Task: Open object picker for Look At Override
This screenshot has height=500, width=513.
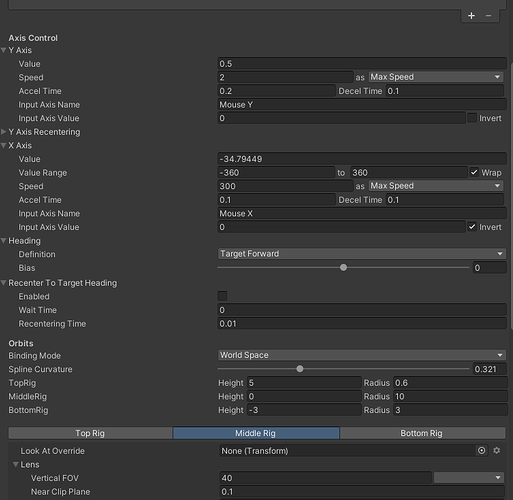Action: point(481,451)
